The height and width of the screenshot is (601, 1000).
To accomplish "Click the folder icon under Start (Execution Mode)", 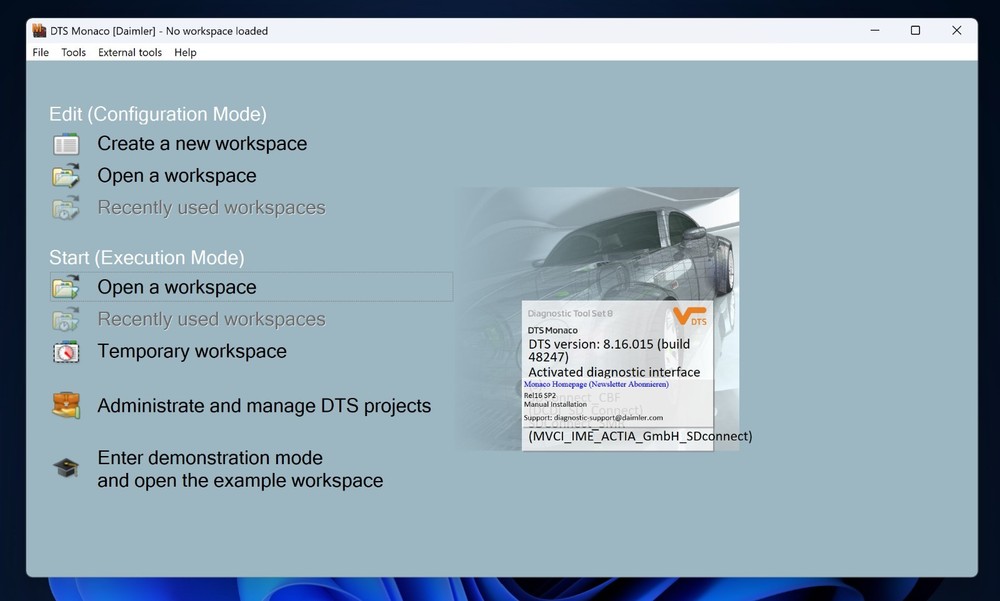I will (66, 288).
